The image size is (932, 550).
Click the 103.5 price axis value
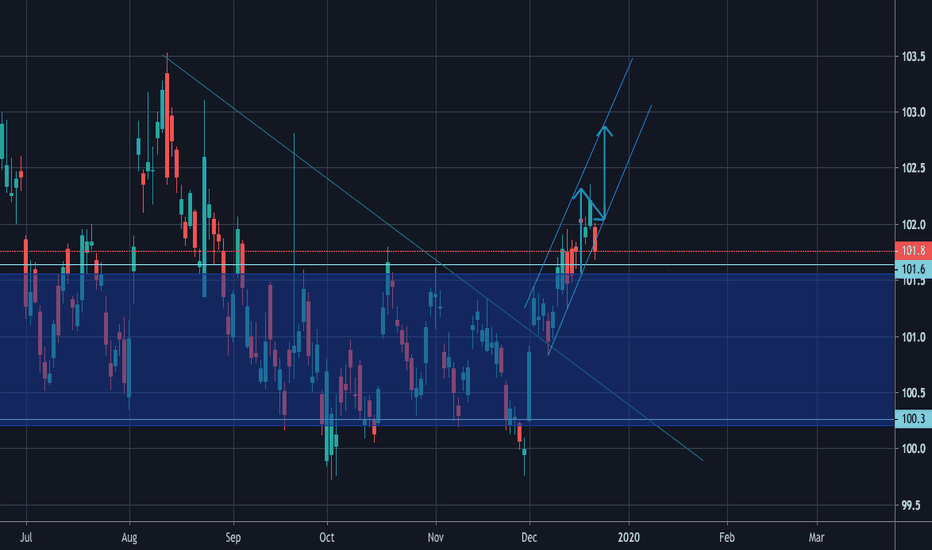pos(914,56)
